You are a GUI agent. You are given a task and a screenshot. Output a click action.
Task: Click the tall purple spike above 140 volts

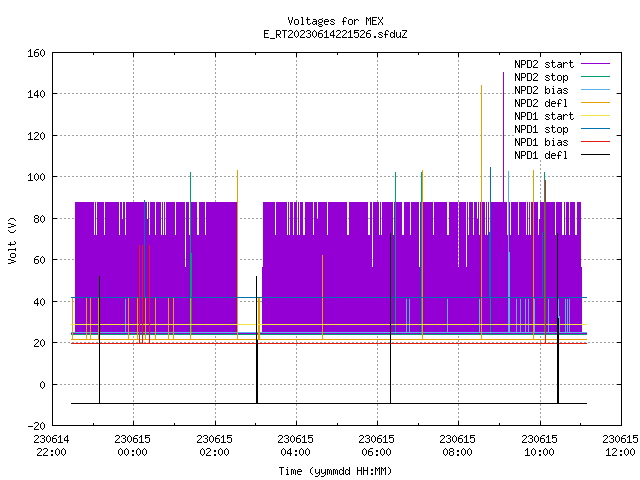(503, 137)
